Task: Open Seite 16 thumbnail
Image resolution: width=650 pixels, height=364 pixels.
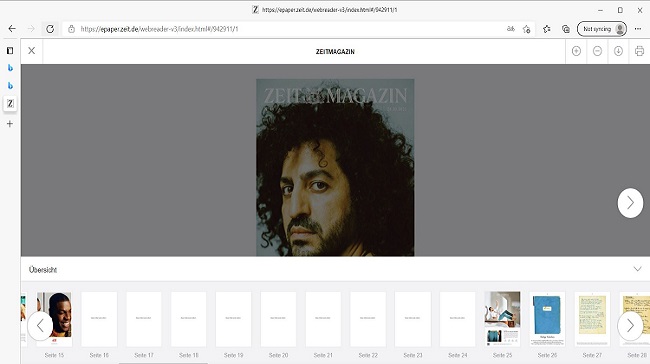Action: (99, 319)
